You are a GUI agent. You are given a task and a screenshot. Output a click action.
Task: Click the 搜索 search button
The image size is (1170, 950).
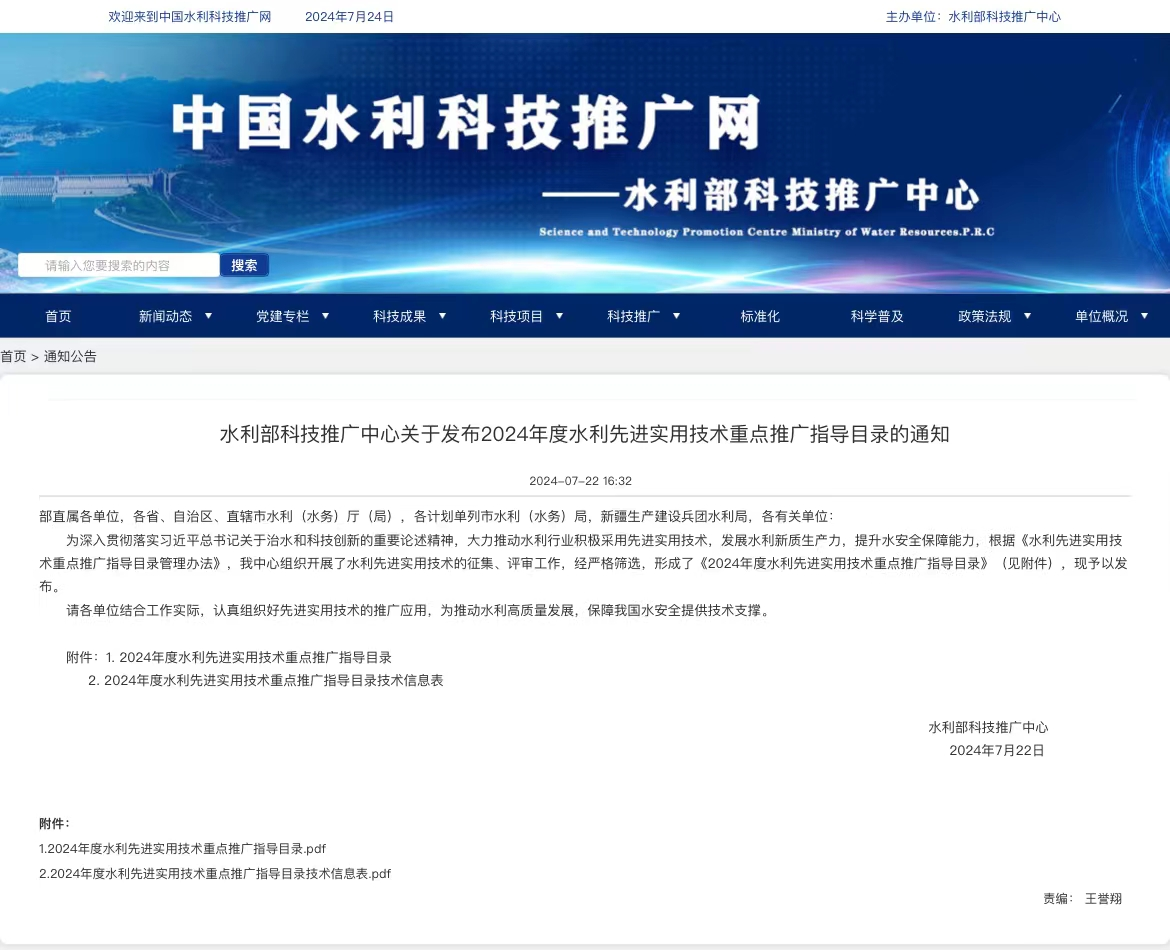pyautogui.click(x=244, y=265)
